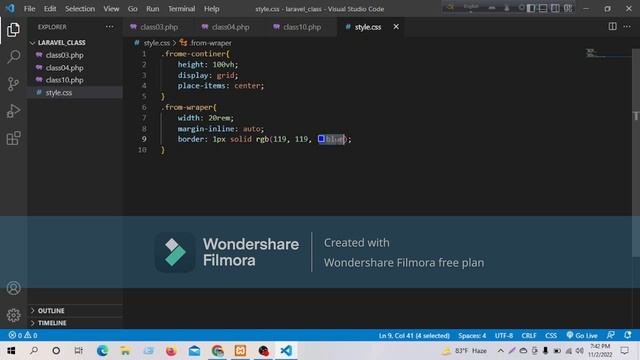The image size is (640, 360).
Task: Open the Terminal menu
Action: (181, 9)
